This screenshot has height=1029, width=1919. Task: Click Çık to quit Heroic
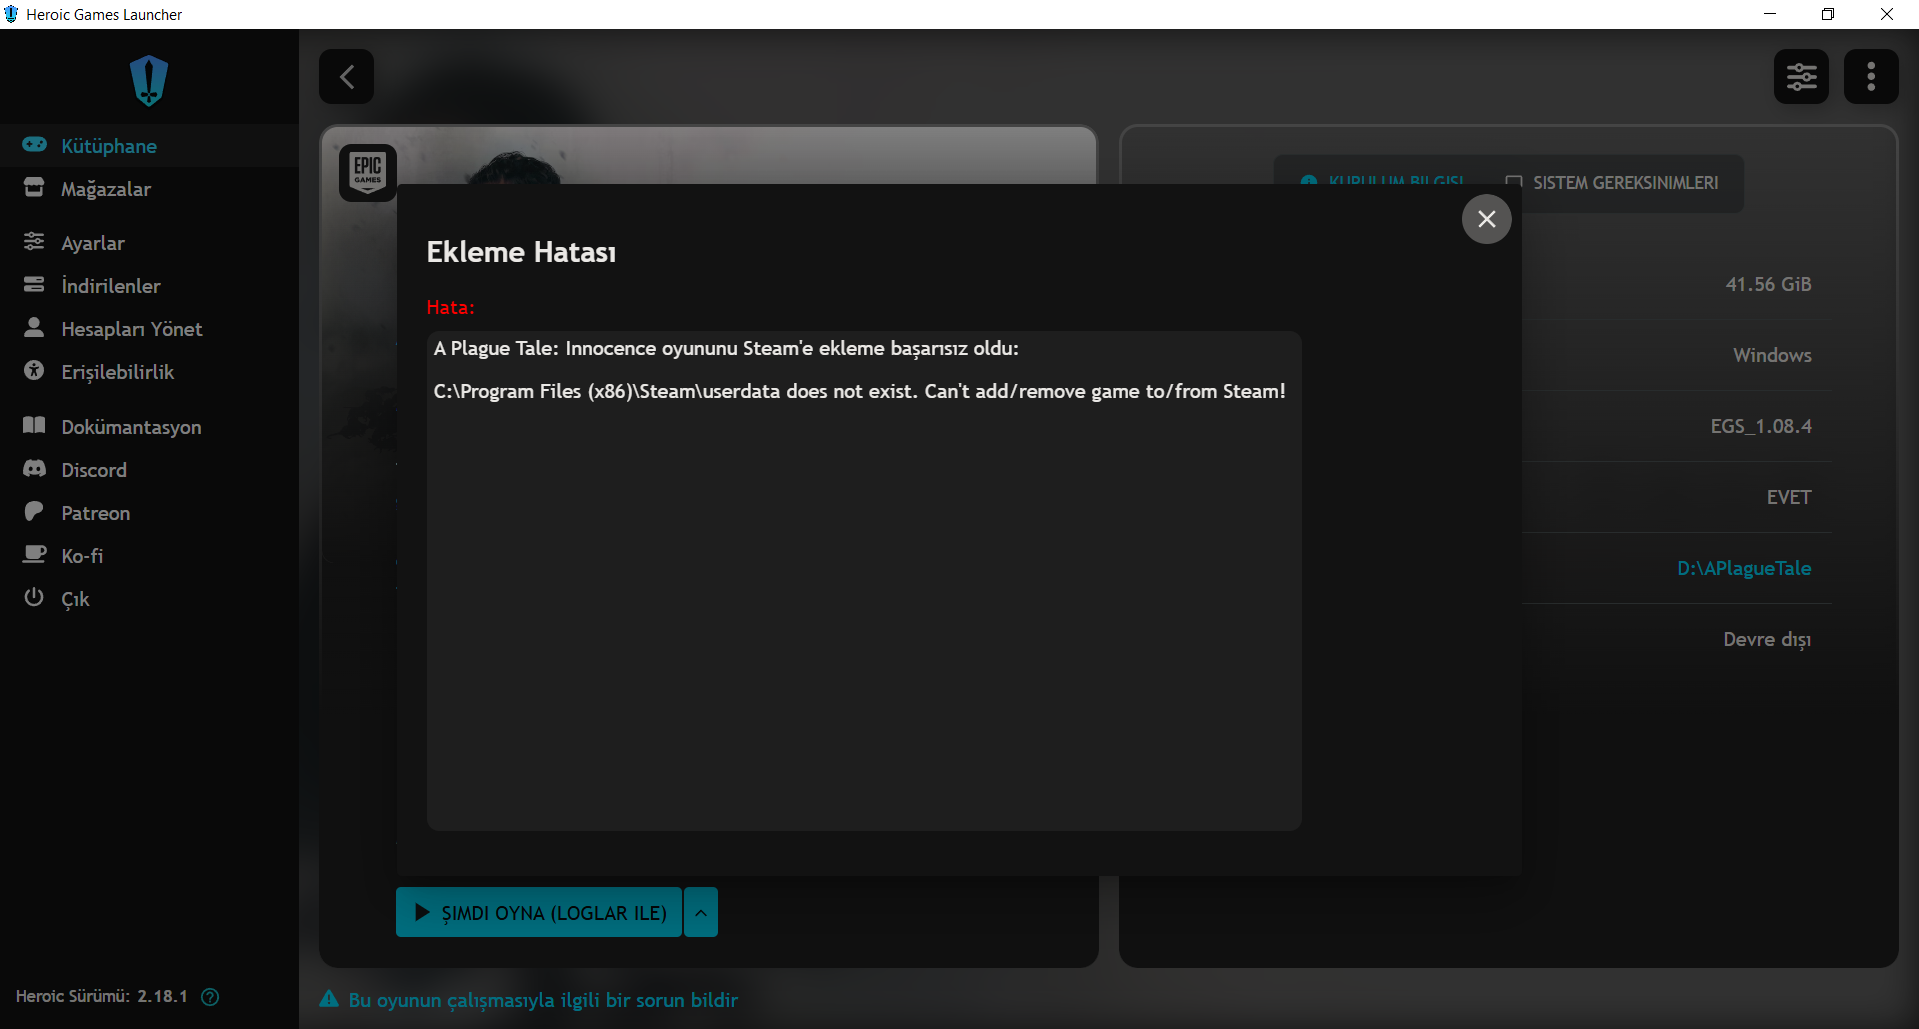coord(75,599)
